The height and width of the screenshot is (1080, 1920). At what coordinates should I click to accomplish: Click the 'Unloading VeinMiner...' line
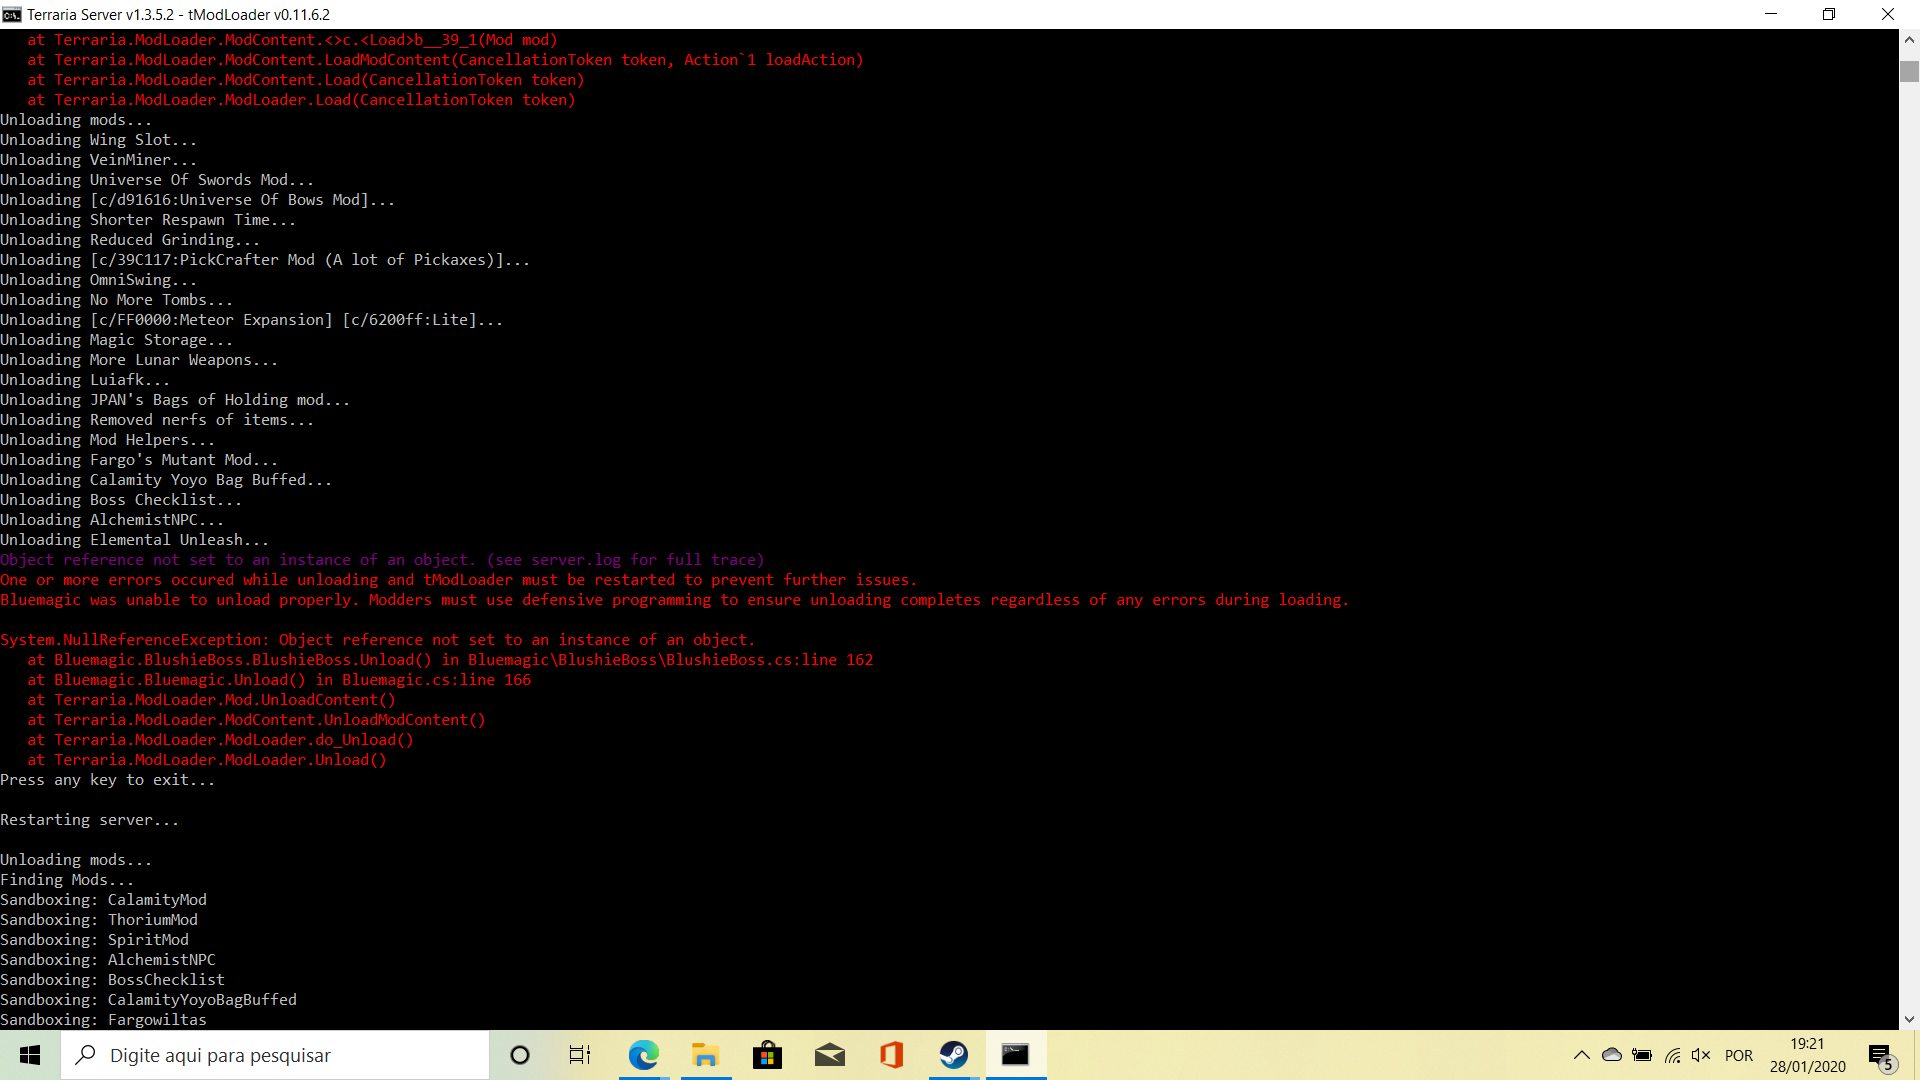coord(98,160)
